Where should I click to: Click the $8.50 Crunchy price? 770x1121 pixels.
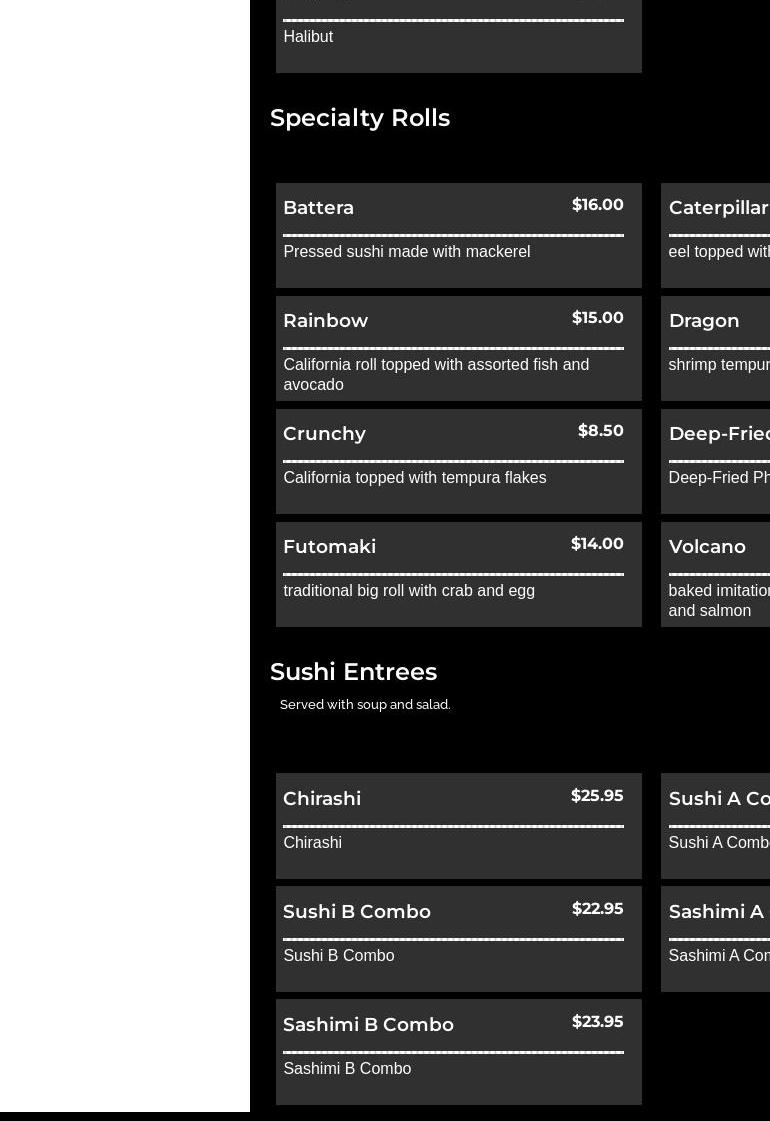tap(600, 431)
